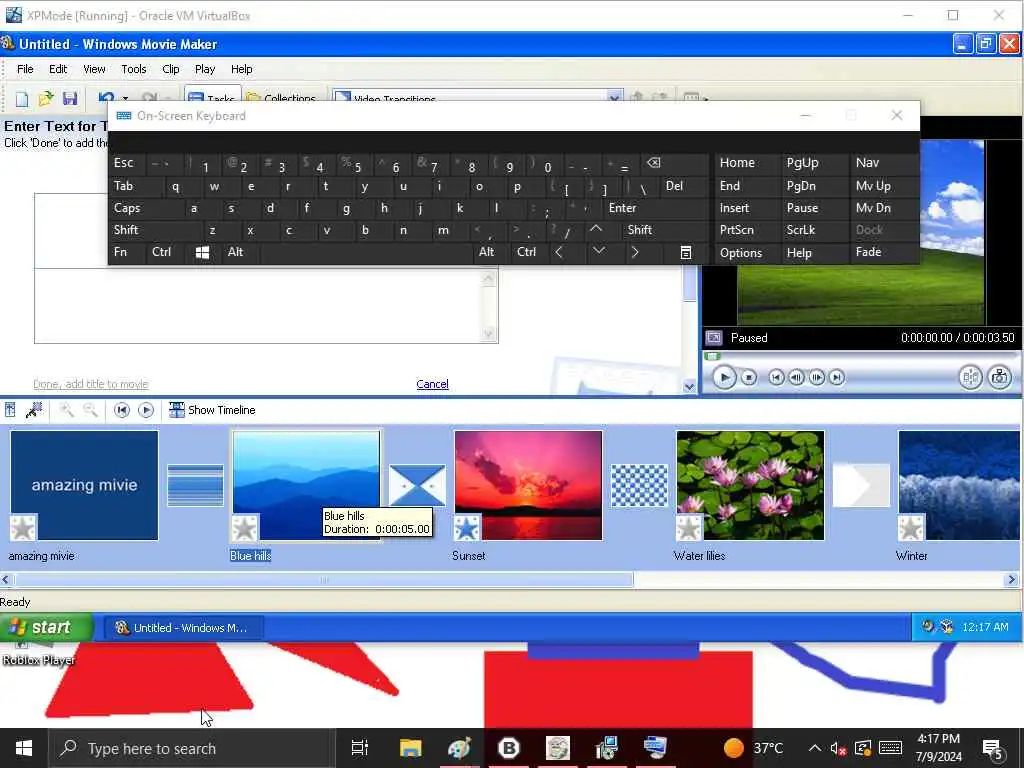
Task: Click inside the lower title text box
Action: pyautogui.click(x=258, y=306)
